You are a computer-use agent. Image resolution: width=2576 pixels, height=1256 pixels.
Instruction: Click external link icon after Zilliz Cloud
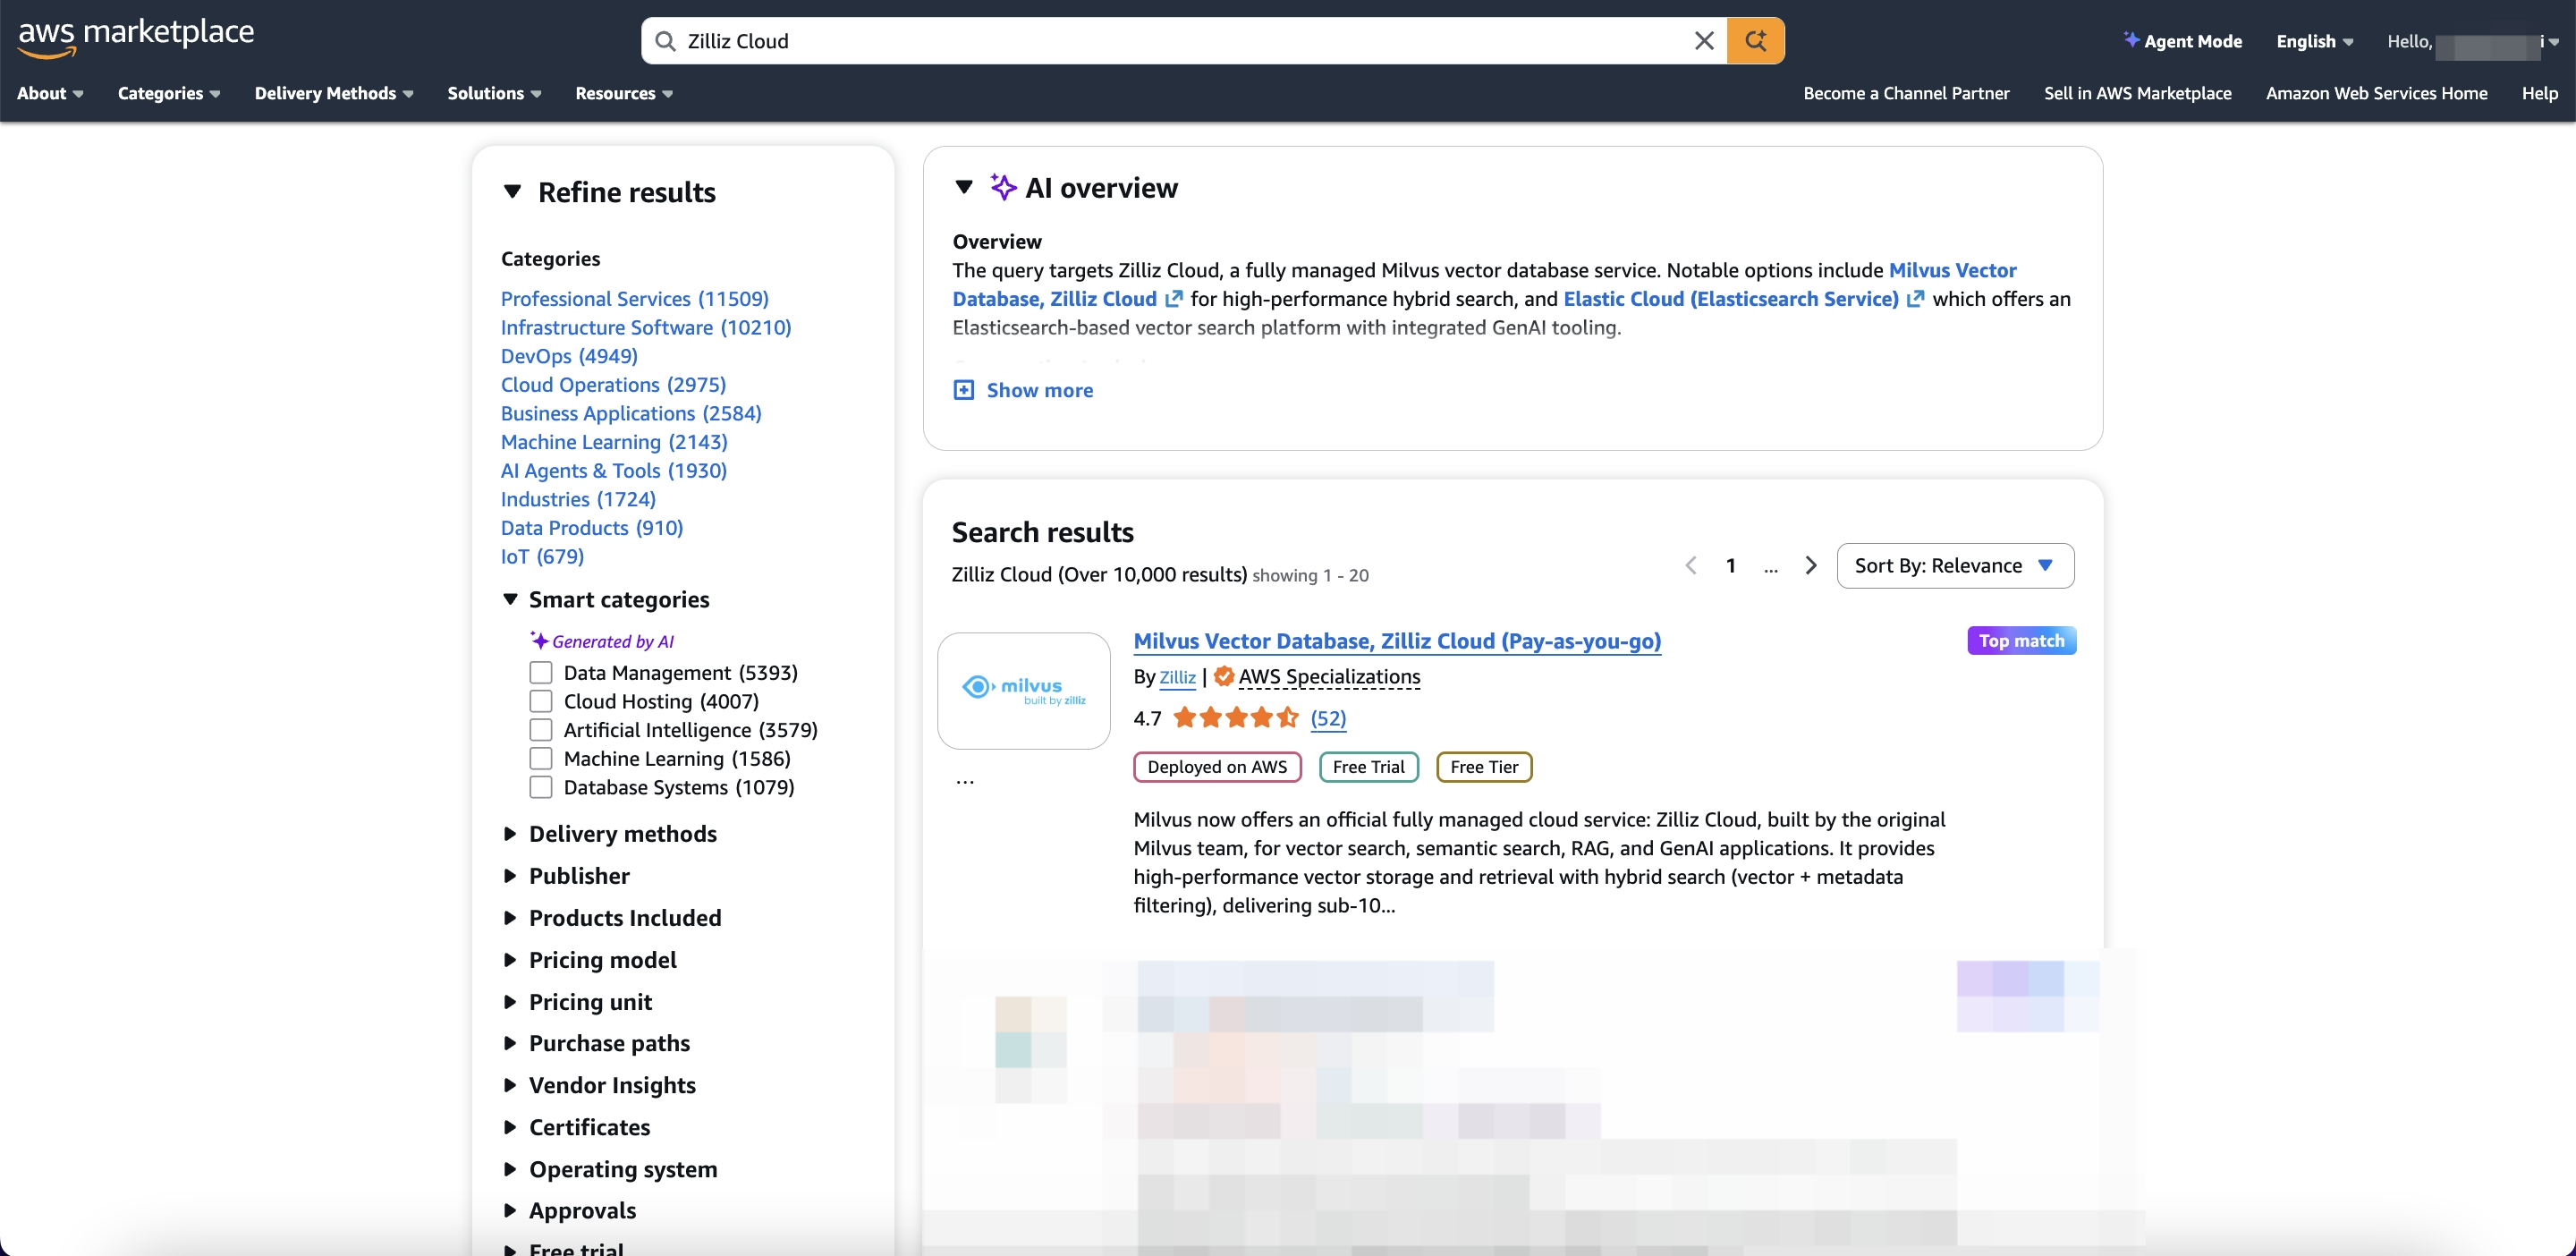click(1173, 299)
